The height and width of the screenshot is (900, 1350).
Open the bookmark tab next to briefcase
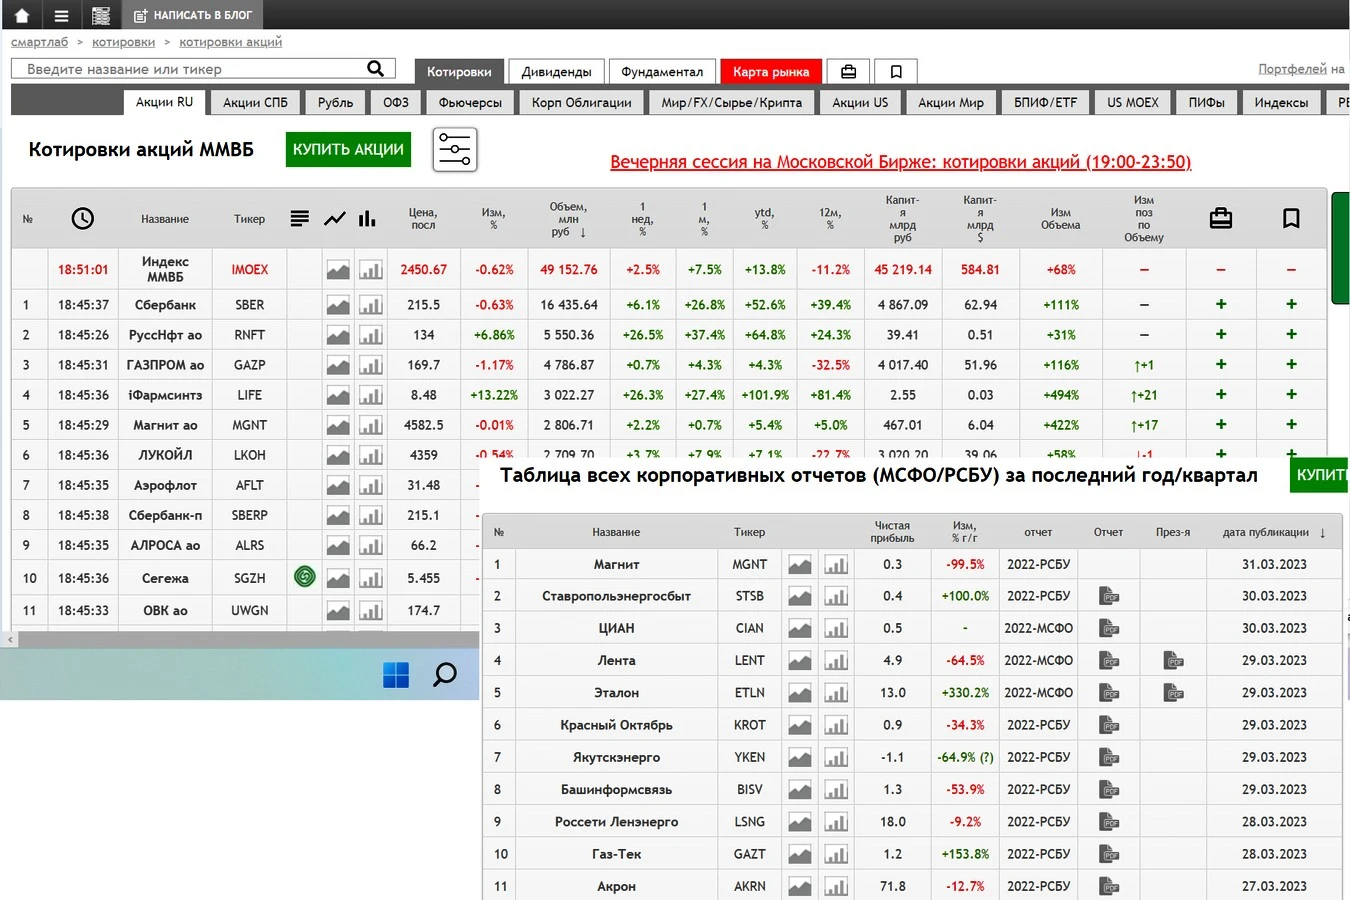pyautogui.click(x=896, y=71)
